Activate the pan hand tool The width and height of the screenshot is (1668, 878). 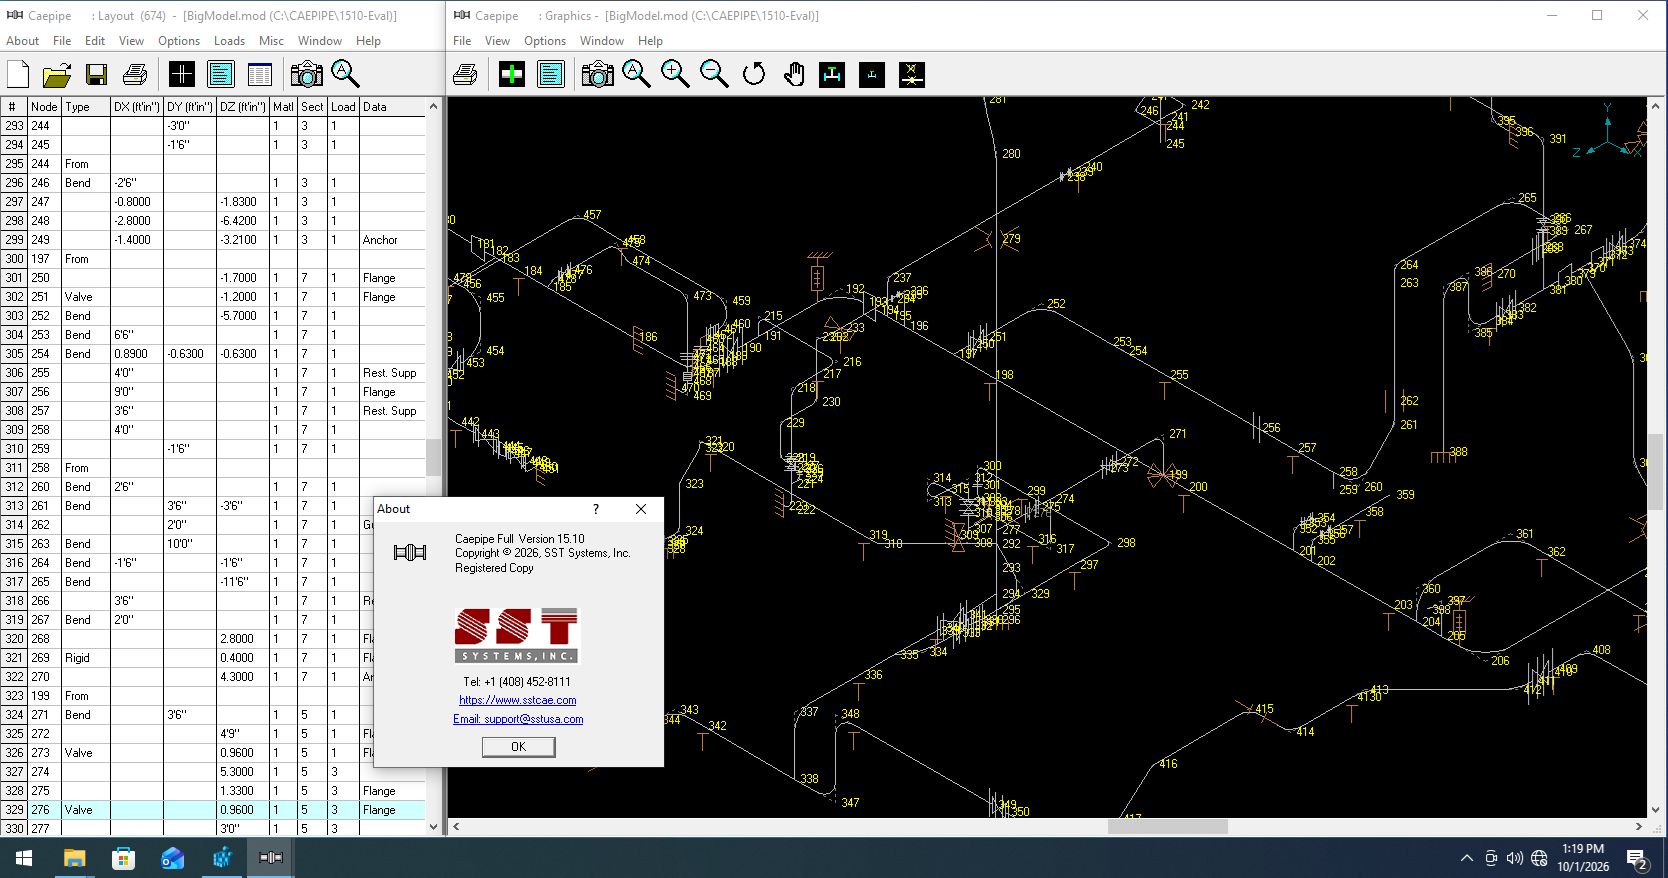pyautogui.click(x=793, y=74)
